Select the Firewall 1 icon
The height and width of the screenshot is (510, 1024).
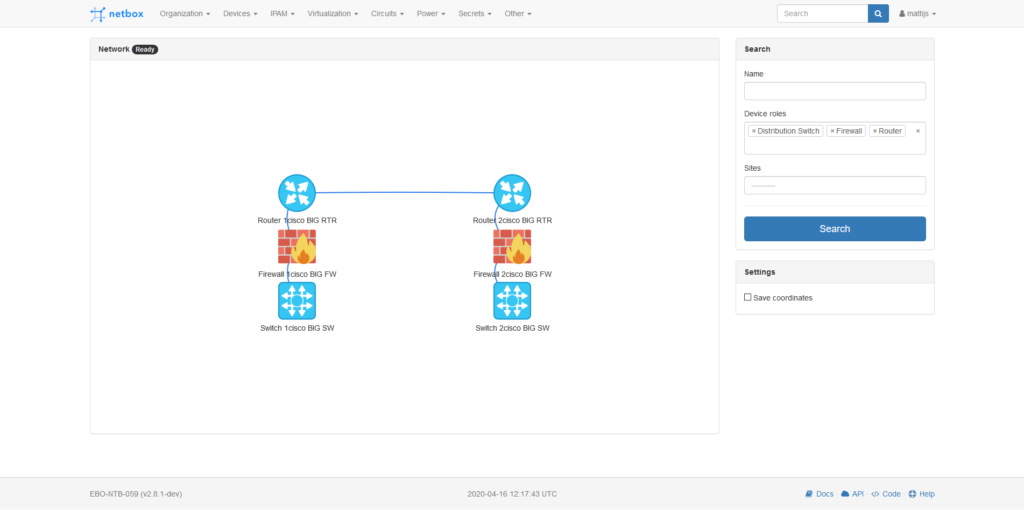click(x=297, y=246)
